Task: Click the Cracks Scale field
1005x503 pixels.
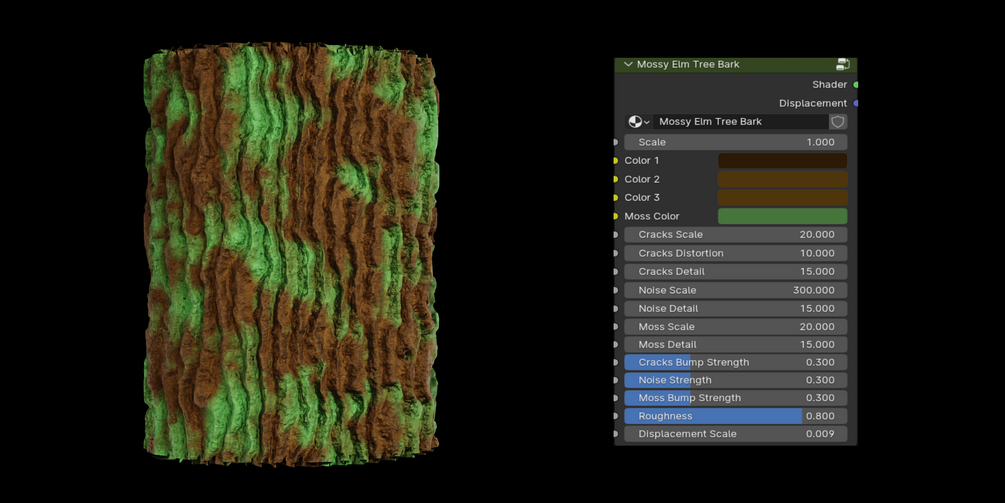Action: point(736,235)
